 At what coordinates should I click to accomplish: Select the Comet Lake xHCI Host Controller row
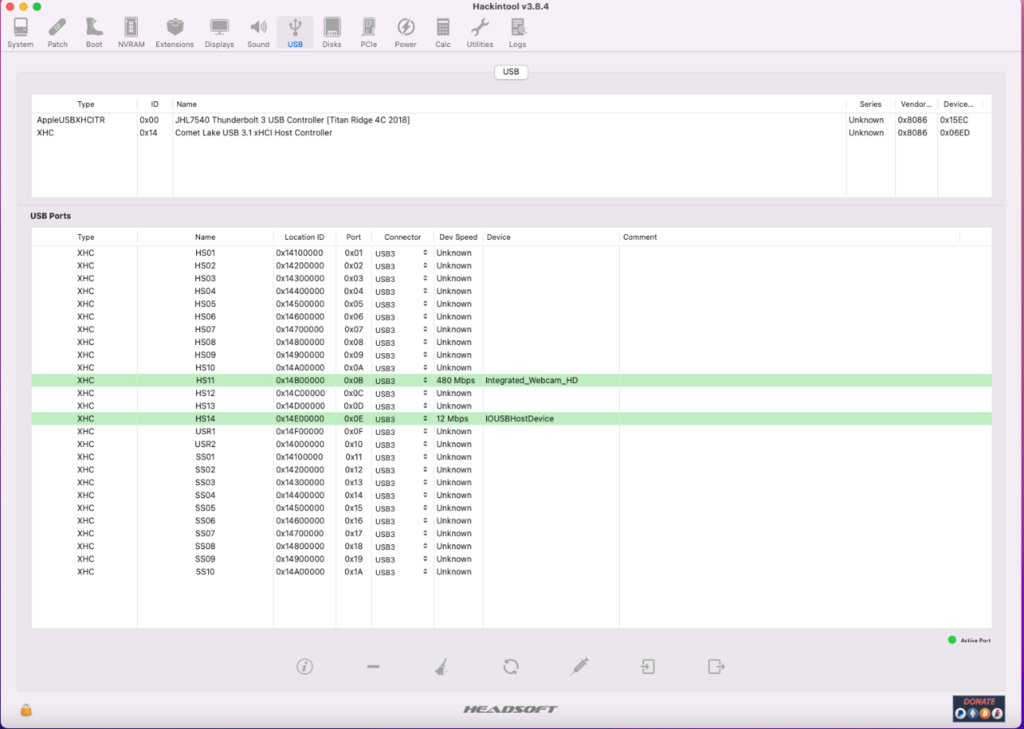[510, 133]
